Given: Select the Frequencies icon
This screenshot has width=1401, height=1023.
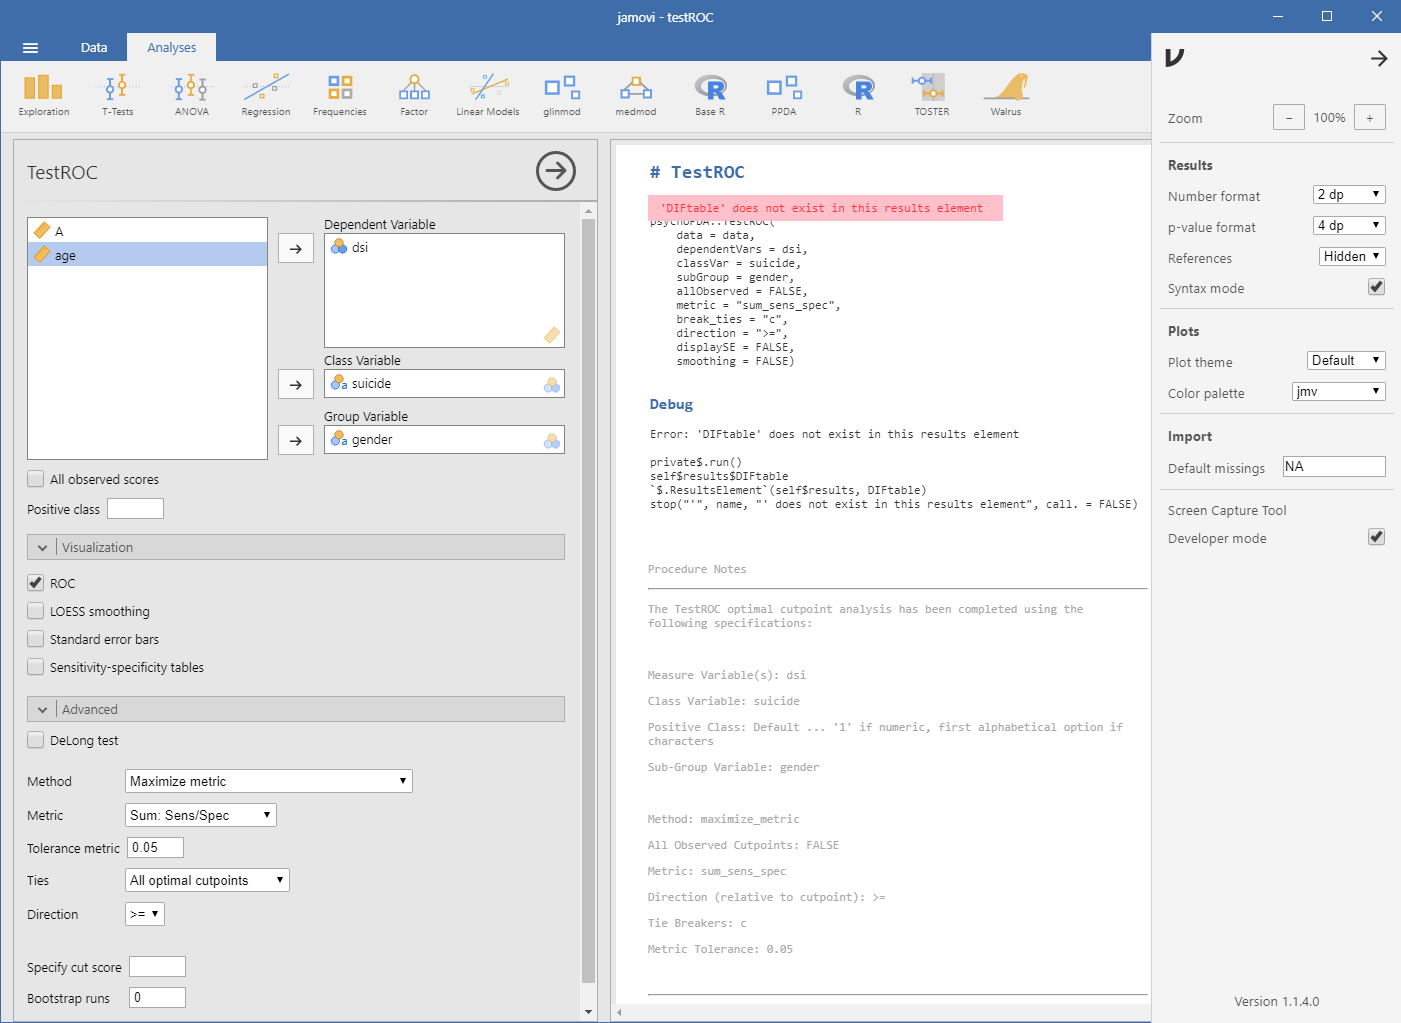Looking at the screenshot, I should [339, 95].
